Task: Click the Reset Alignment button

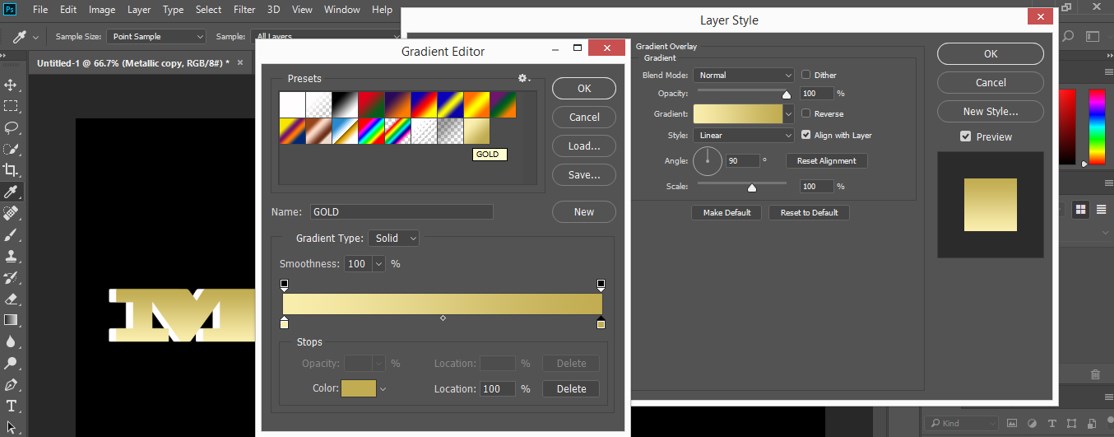Action: [x=826, y=161]
